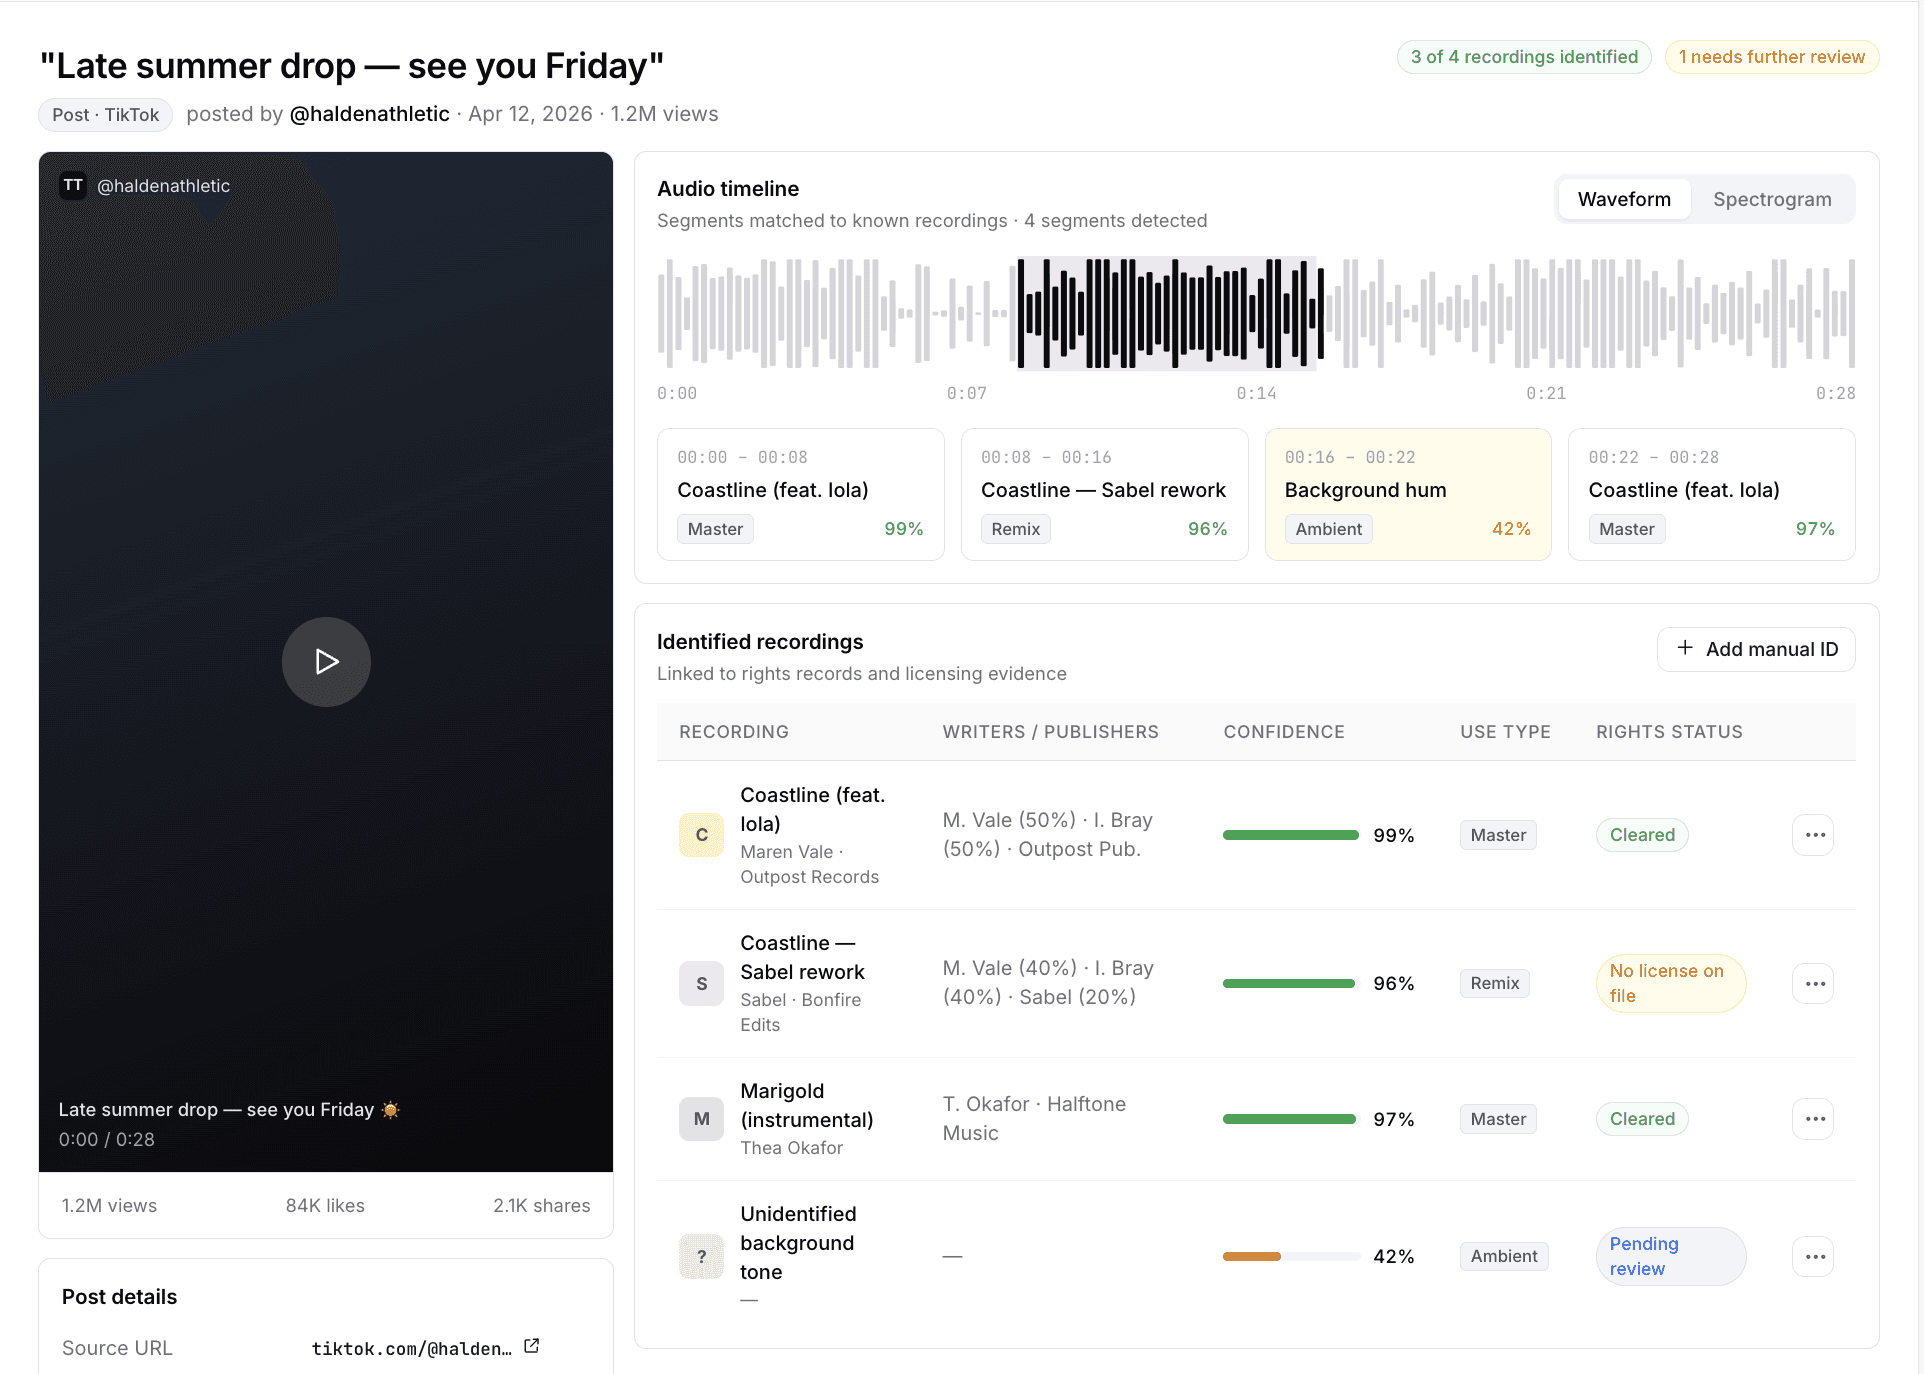Open the overflow menu for Marigold (instrumental)
The height and width of the screenshot is (1374, 1924).
[1813, 1119]
